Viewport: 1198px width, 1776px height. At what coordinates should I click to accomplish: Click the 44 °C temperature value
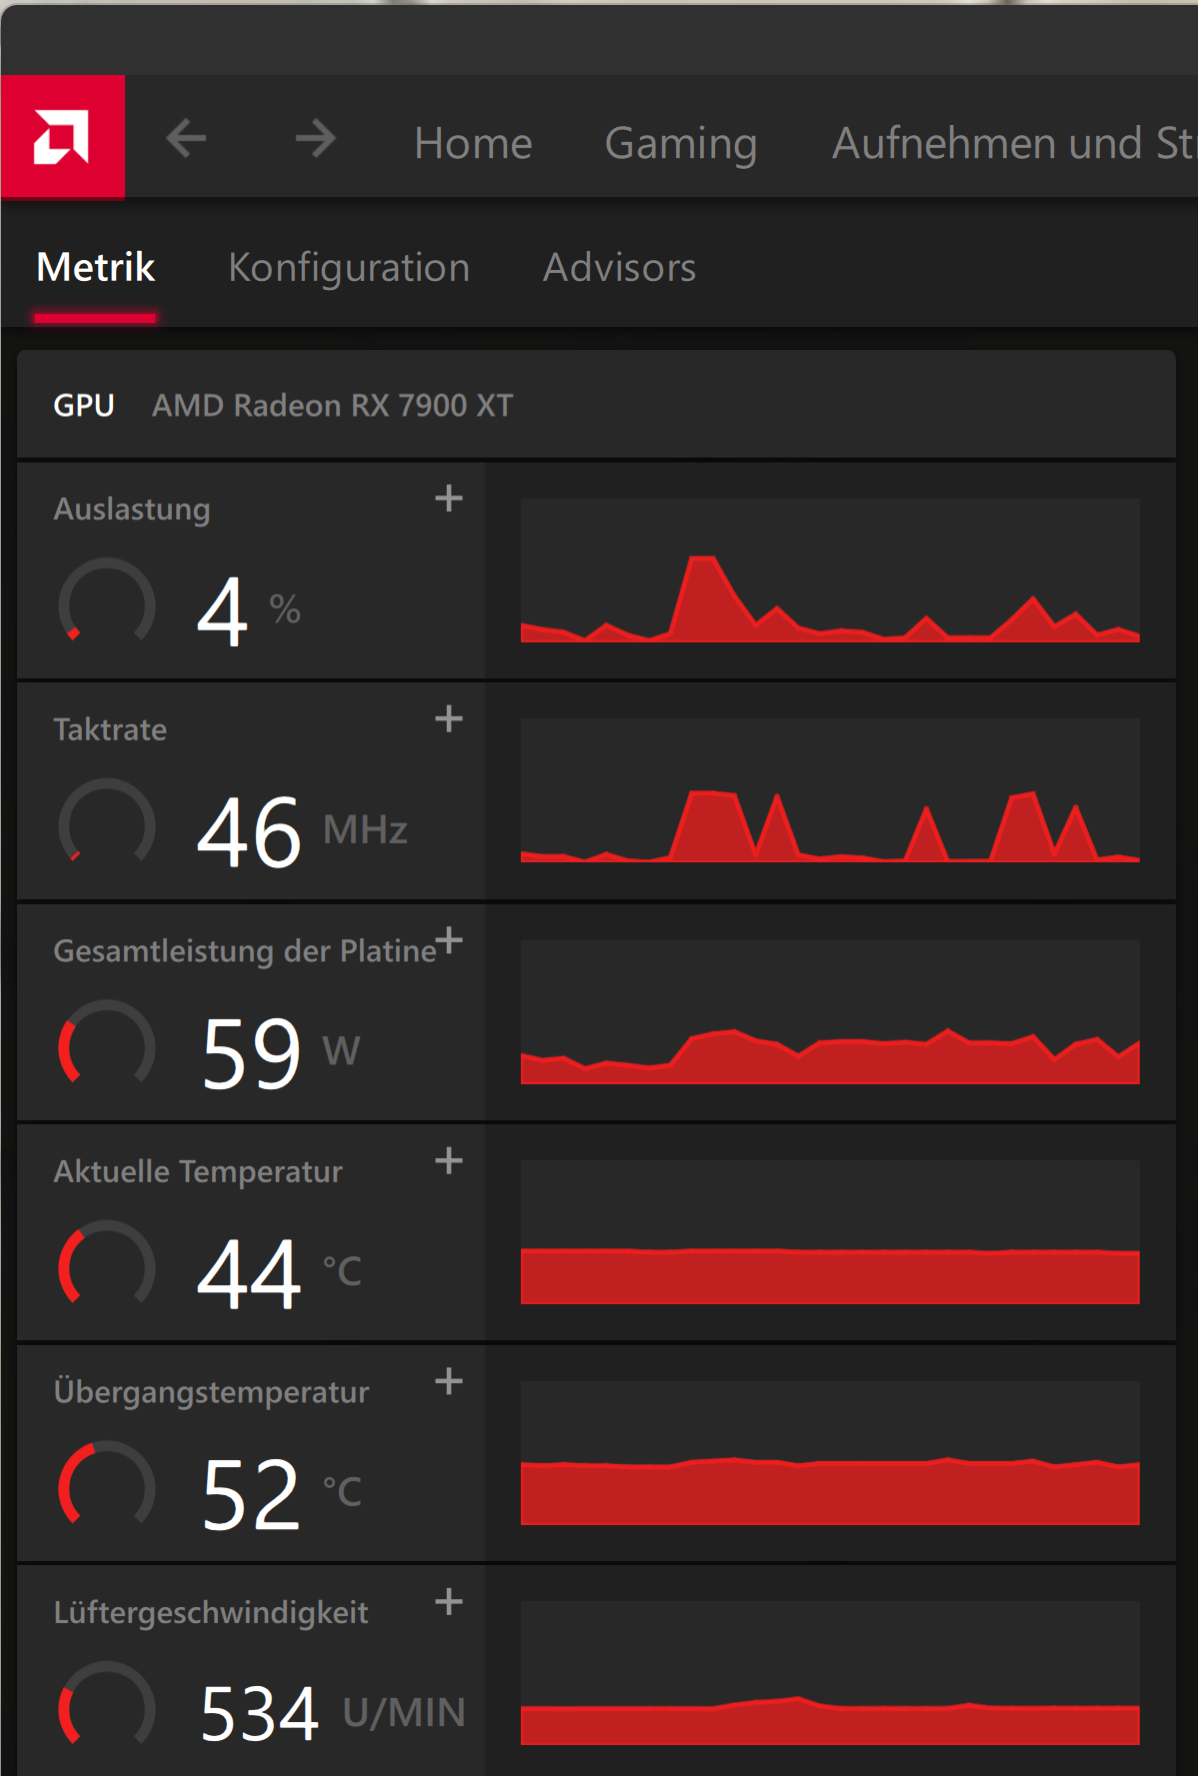pos(280,1274)
